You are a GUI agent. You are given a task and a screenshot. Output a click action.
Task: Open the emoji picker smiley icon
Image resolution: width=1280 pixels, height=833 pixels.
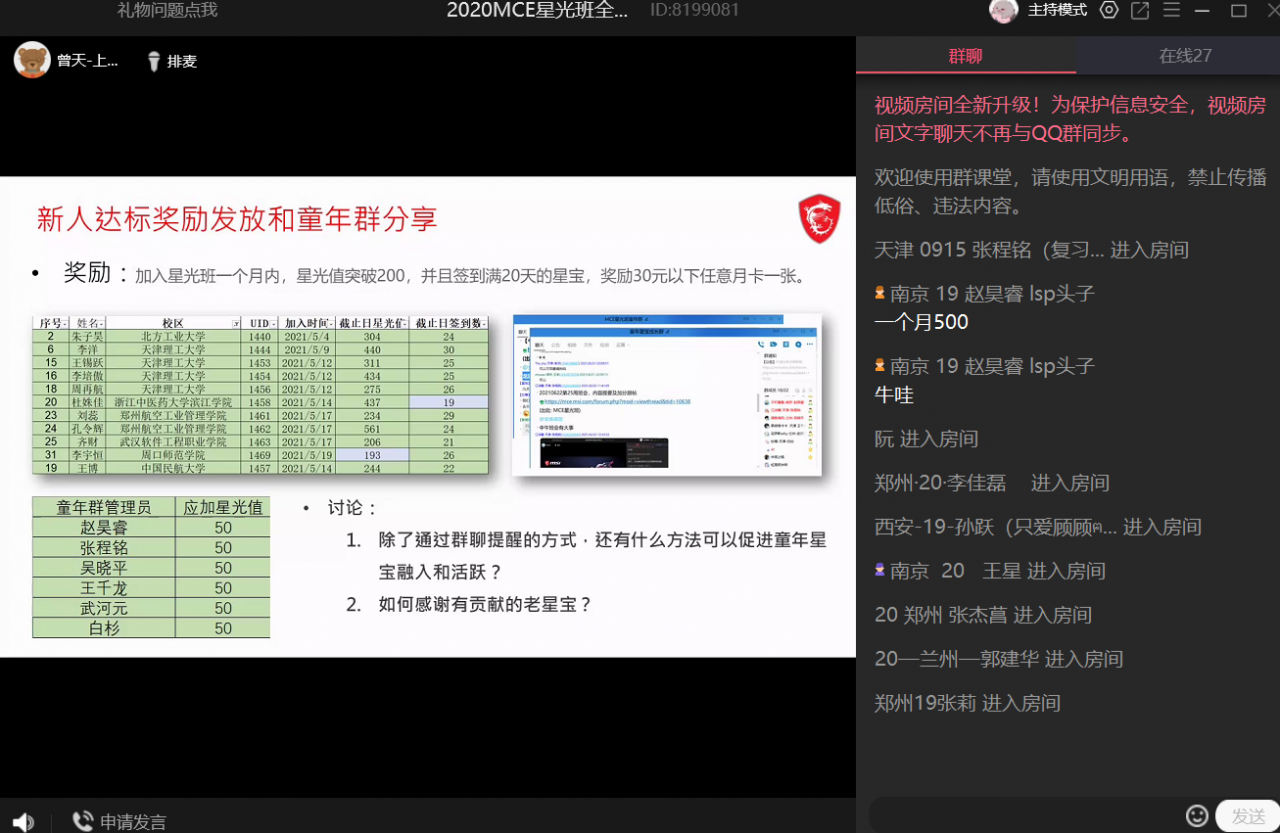coord(1197,815)
